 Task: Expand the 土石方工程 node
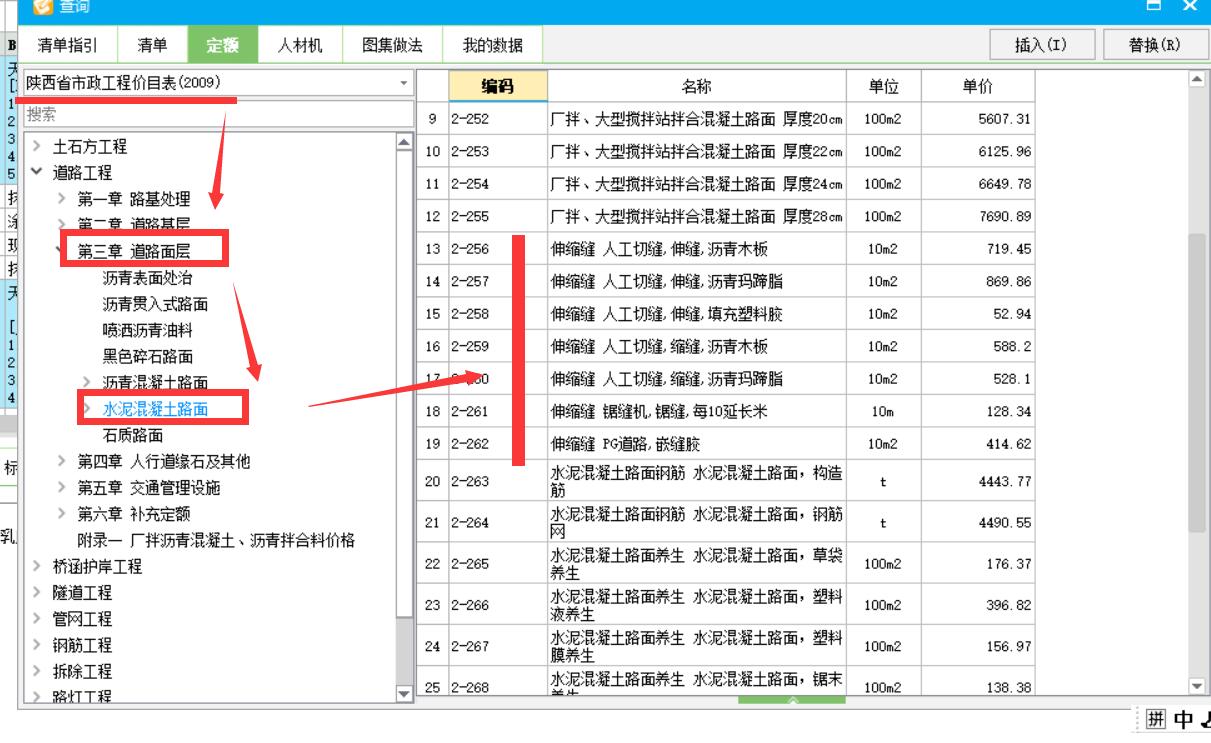coord(37,147)
